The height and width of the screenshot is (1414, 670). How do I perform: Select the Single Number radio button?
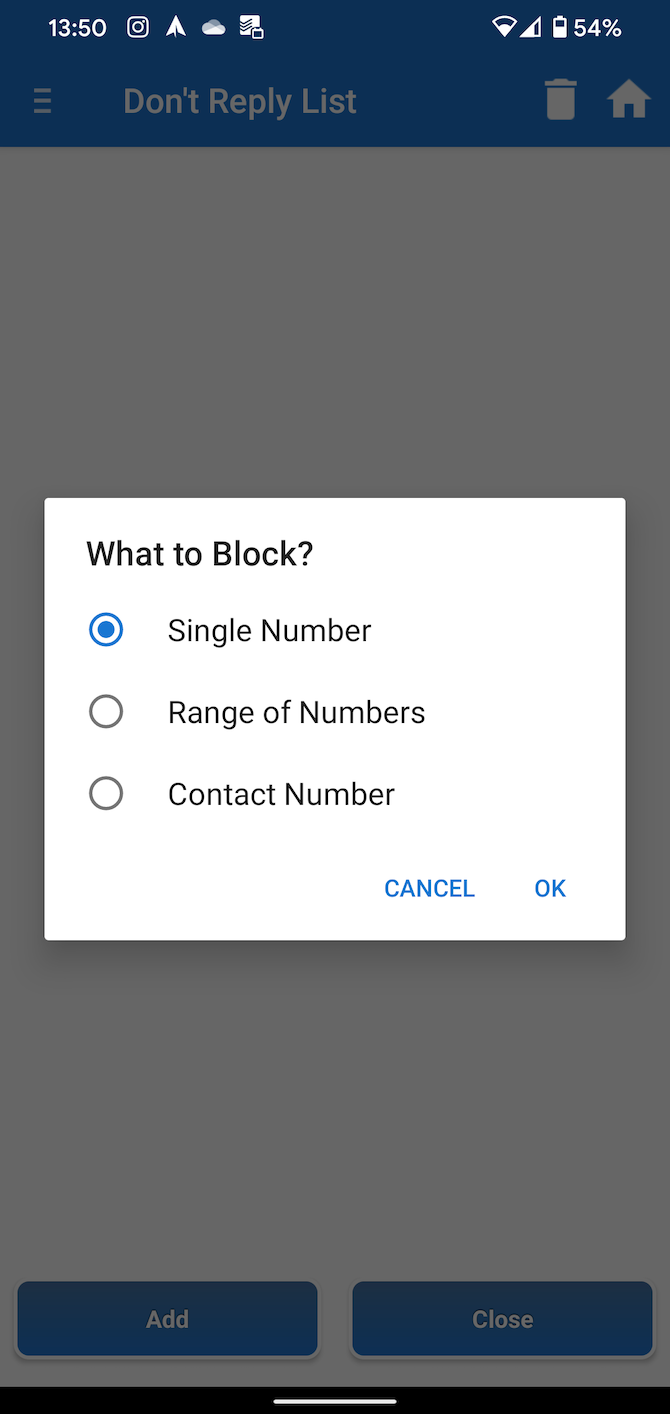(x=106, y=630)
